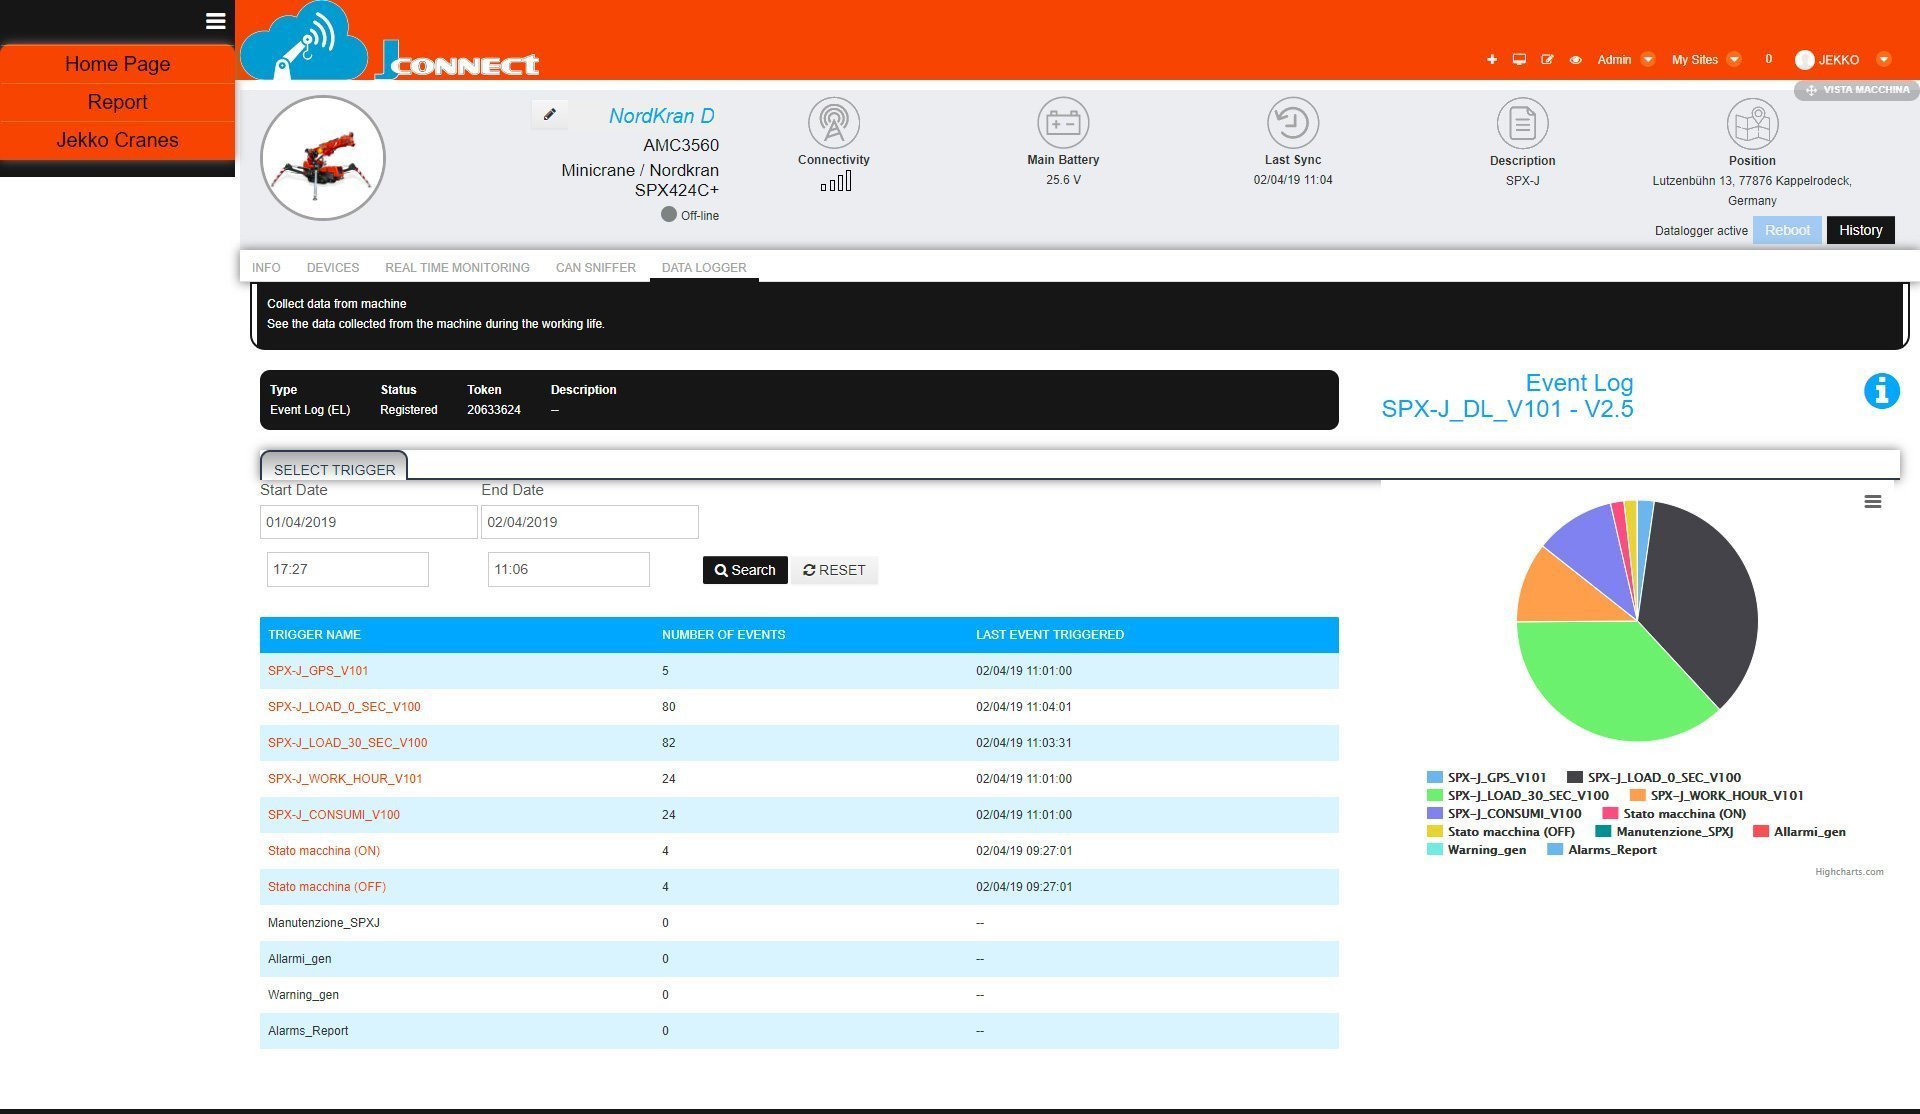Switch to the REAL TIME MONITORING tab
1920x1114 pixels.
(x=457, y=267)
